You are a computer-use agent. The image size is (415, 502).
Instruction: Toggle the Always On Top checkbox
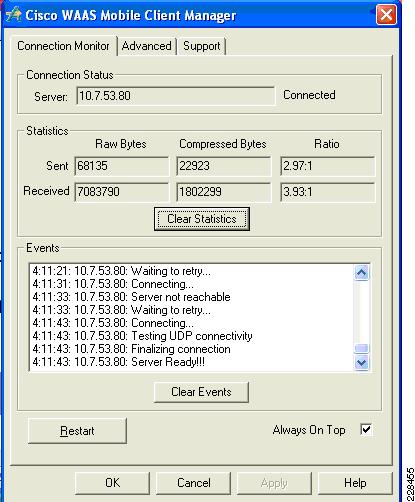(366, 429)
